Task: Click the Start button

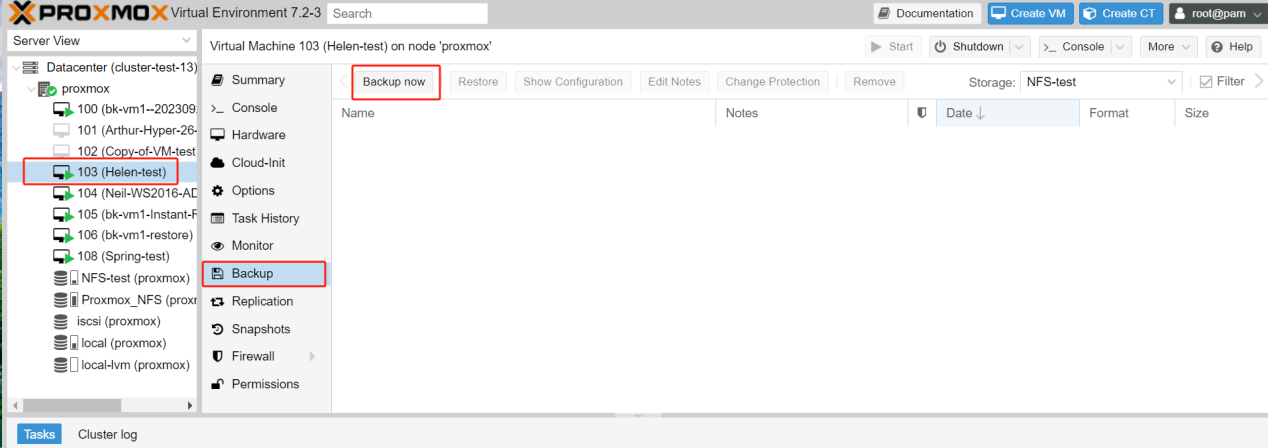Action: click(894, 47)
